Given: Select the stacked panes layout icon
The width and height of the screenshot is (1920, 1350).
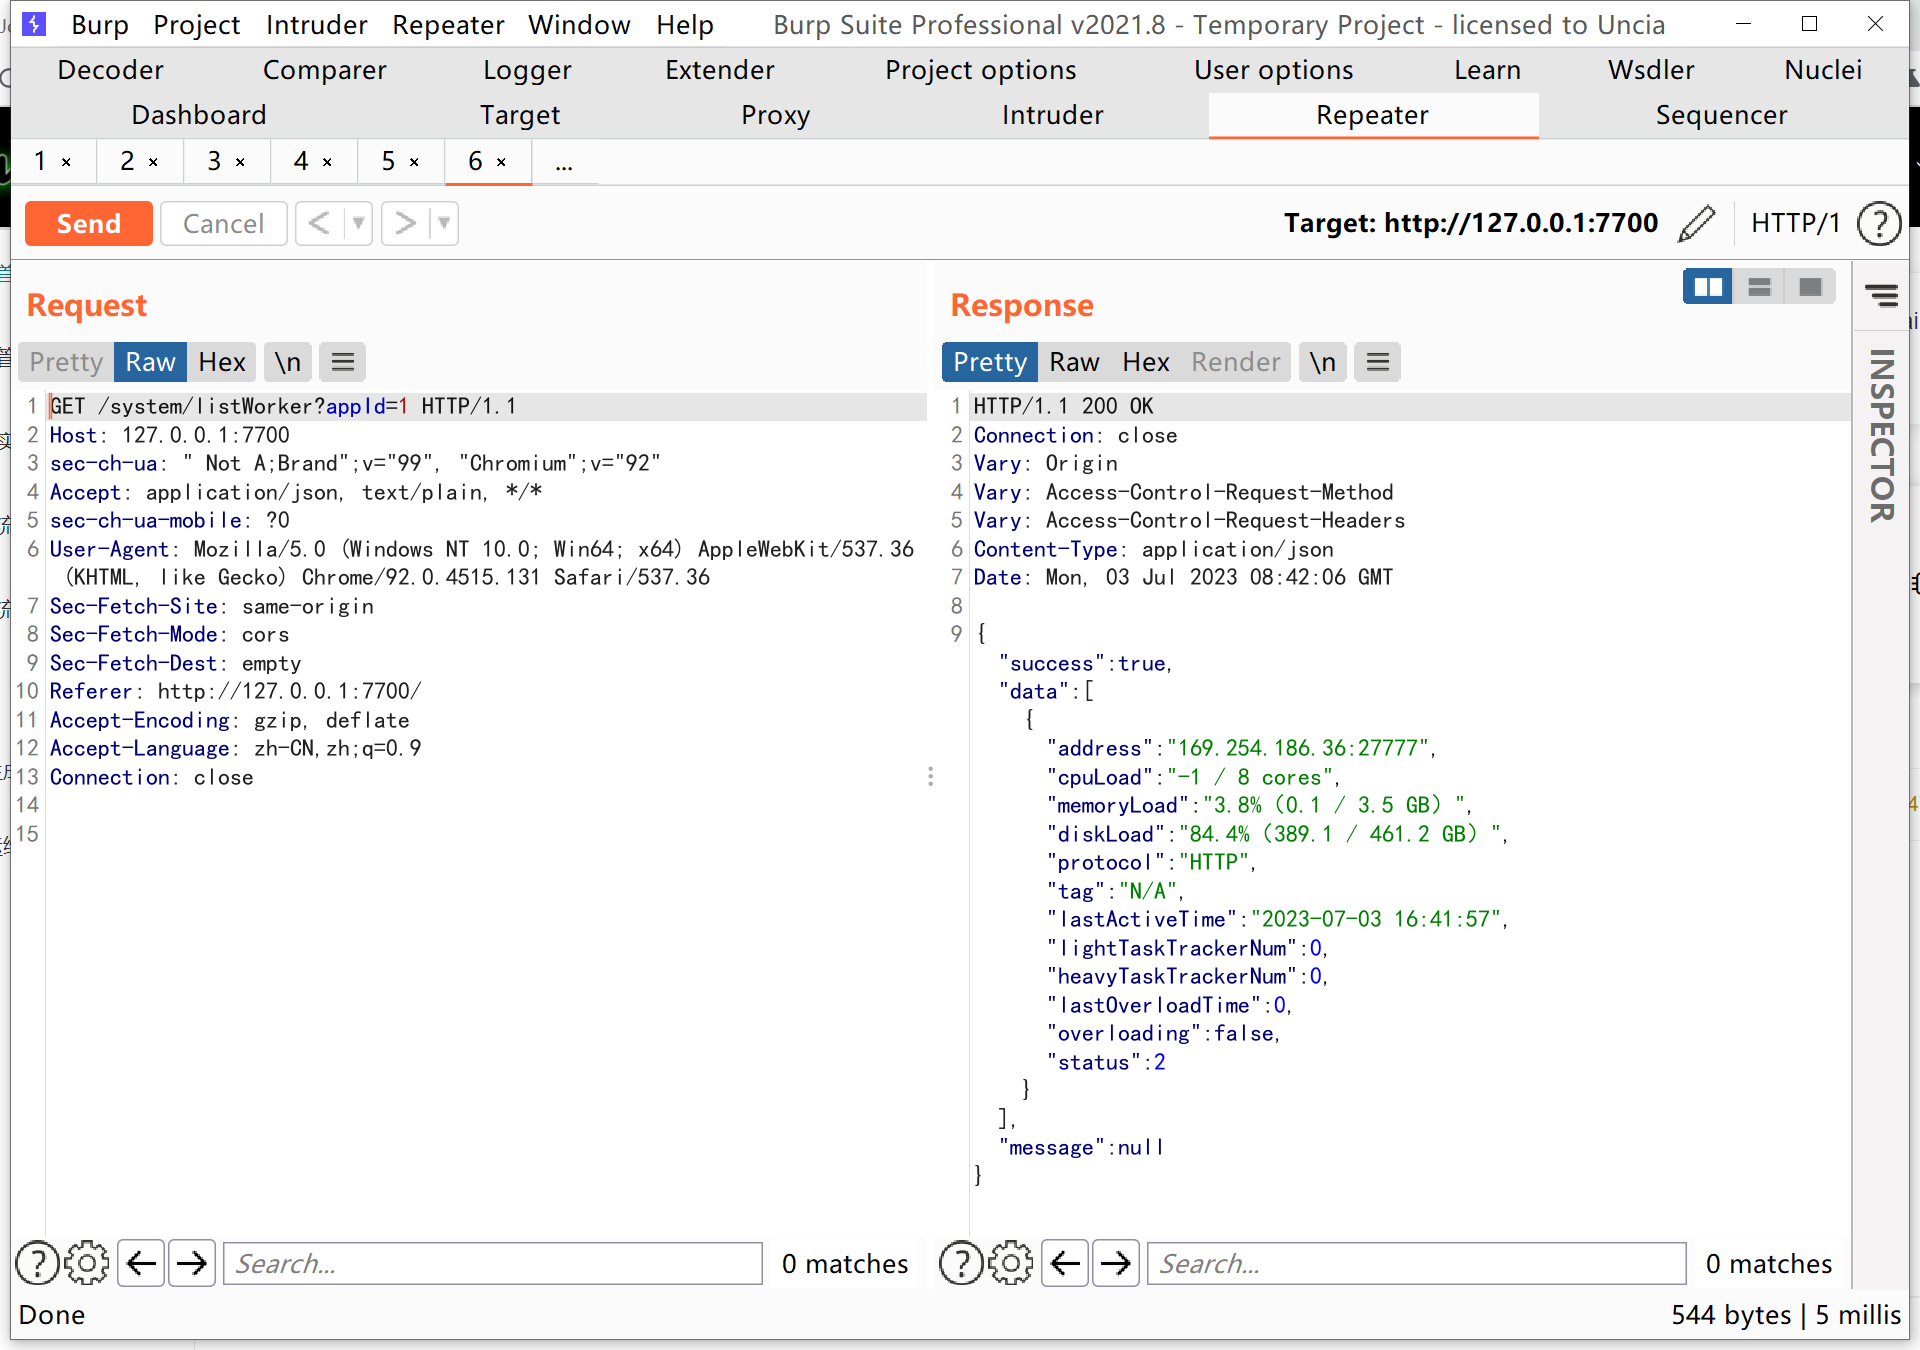Looking at the screenshot, I should [x=1759, y=286].
